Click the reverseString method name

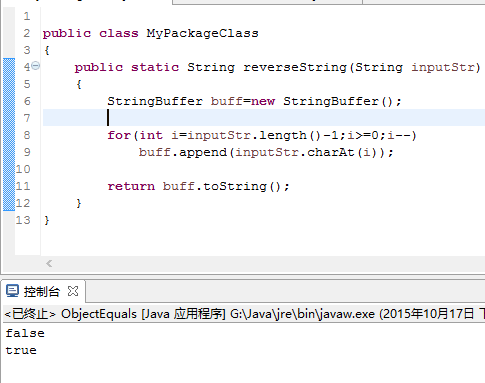[295, 67]
